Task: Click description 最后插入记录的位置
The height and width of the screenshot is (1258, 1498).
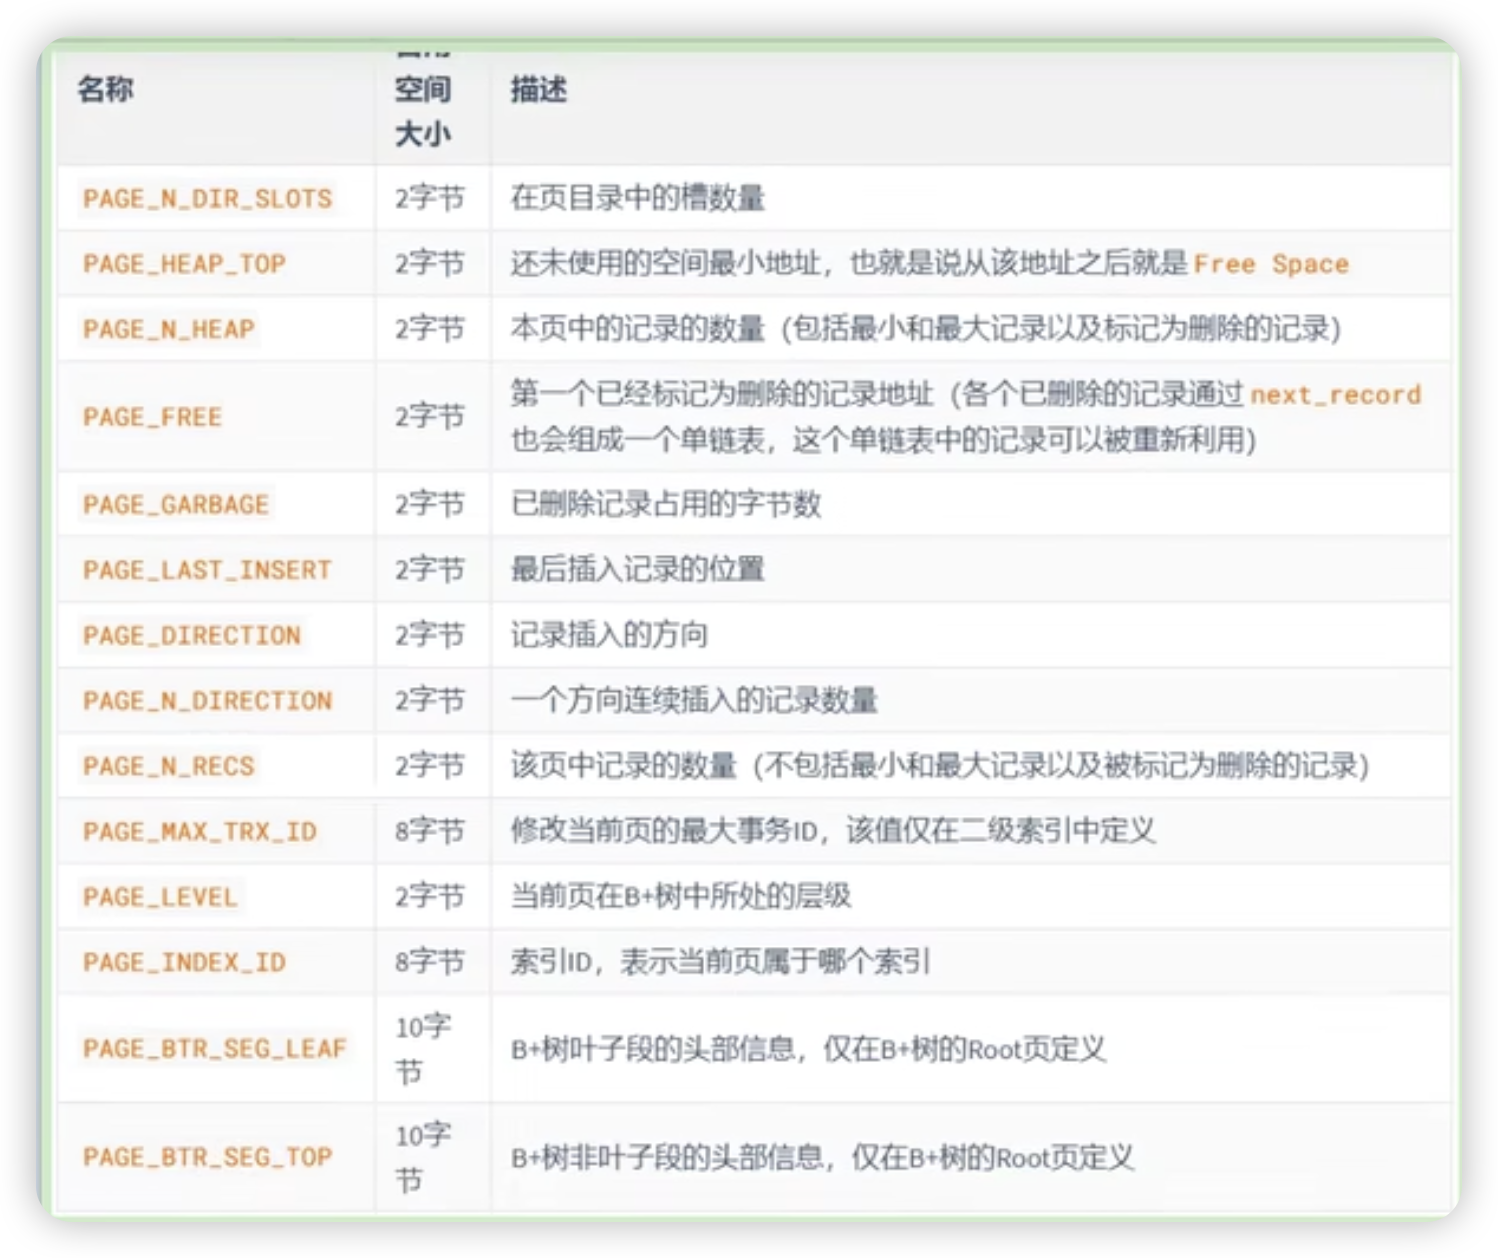Action: (x=638, y=570)
